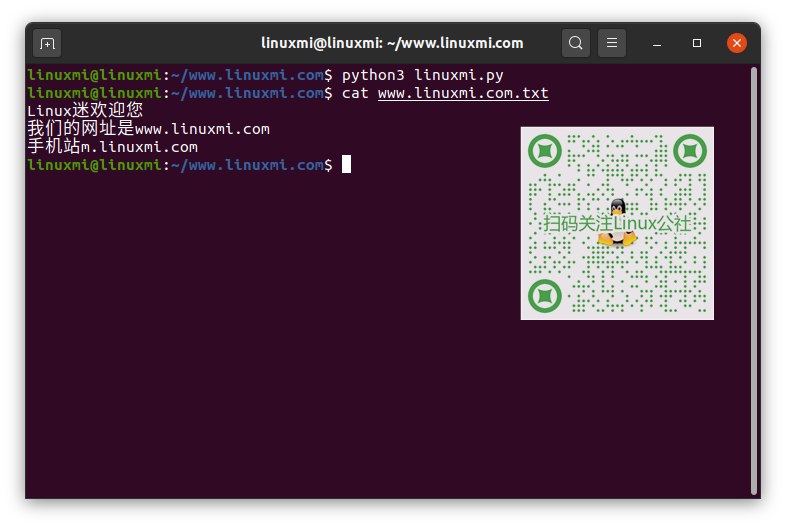Click the Linux迷欢迎您 output line
This screenshot has height=527, width=786.
(85, 111)
